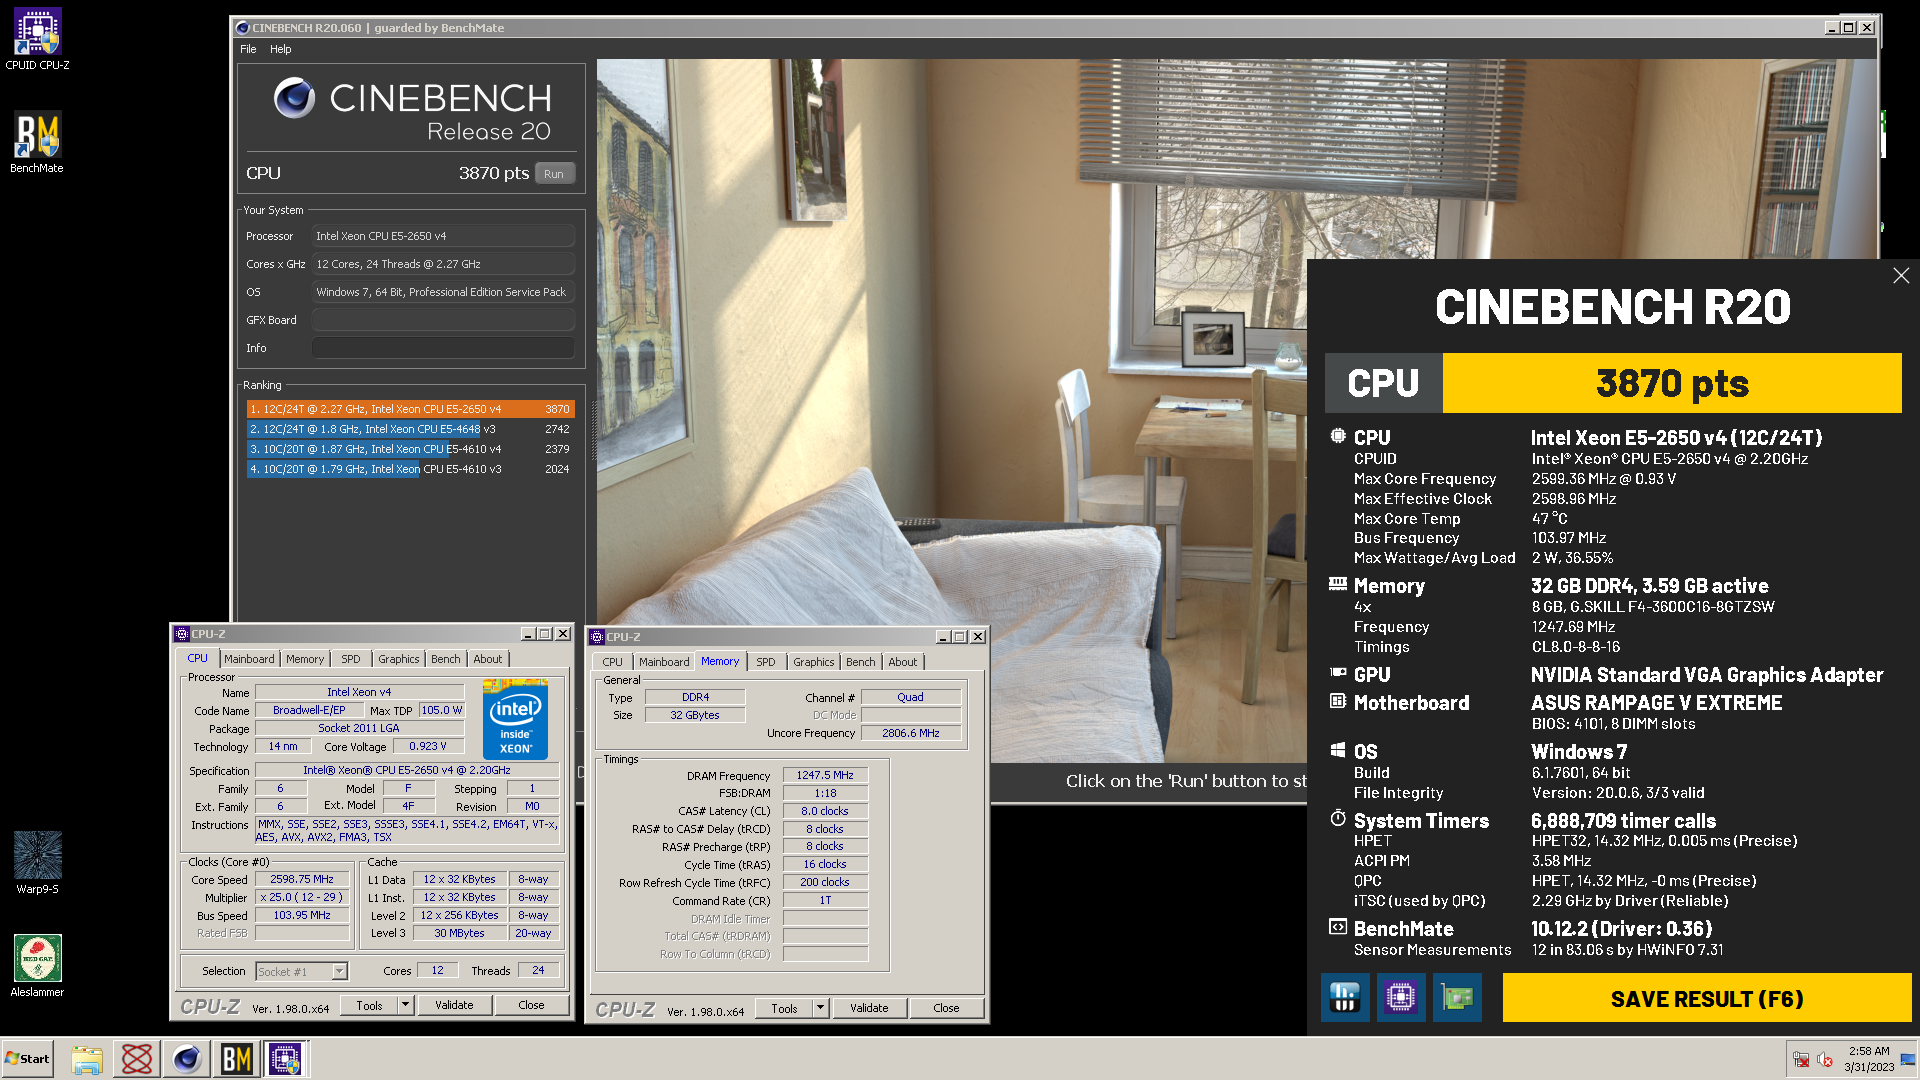This screenshot has width=1920, height=1080.
Task: Click the DRAM Frequency value 1247.5 MHz
Action: pyautogui.click(x=825, y=776)
